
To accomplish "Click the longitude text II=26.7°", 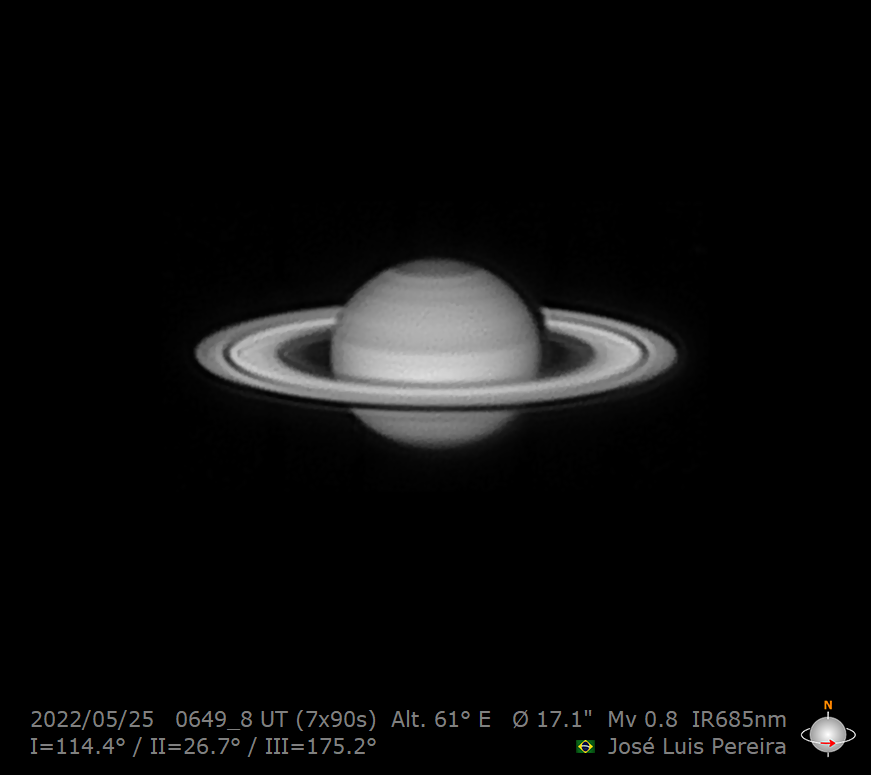I will click(195, 746).
